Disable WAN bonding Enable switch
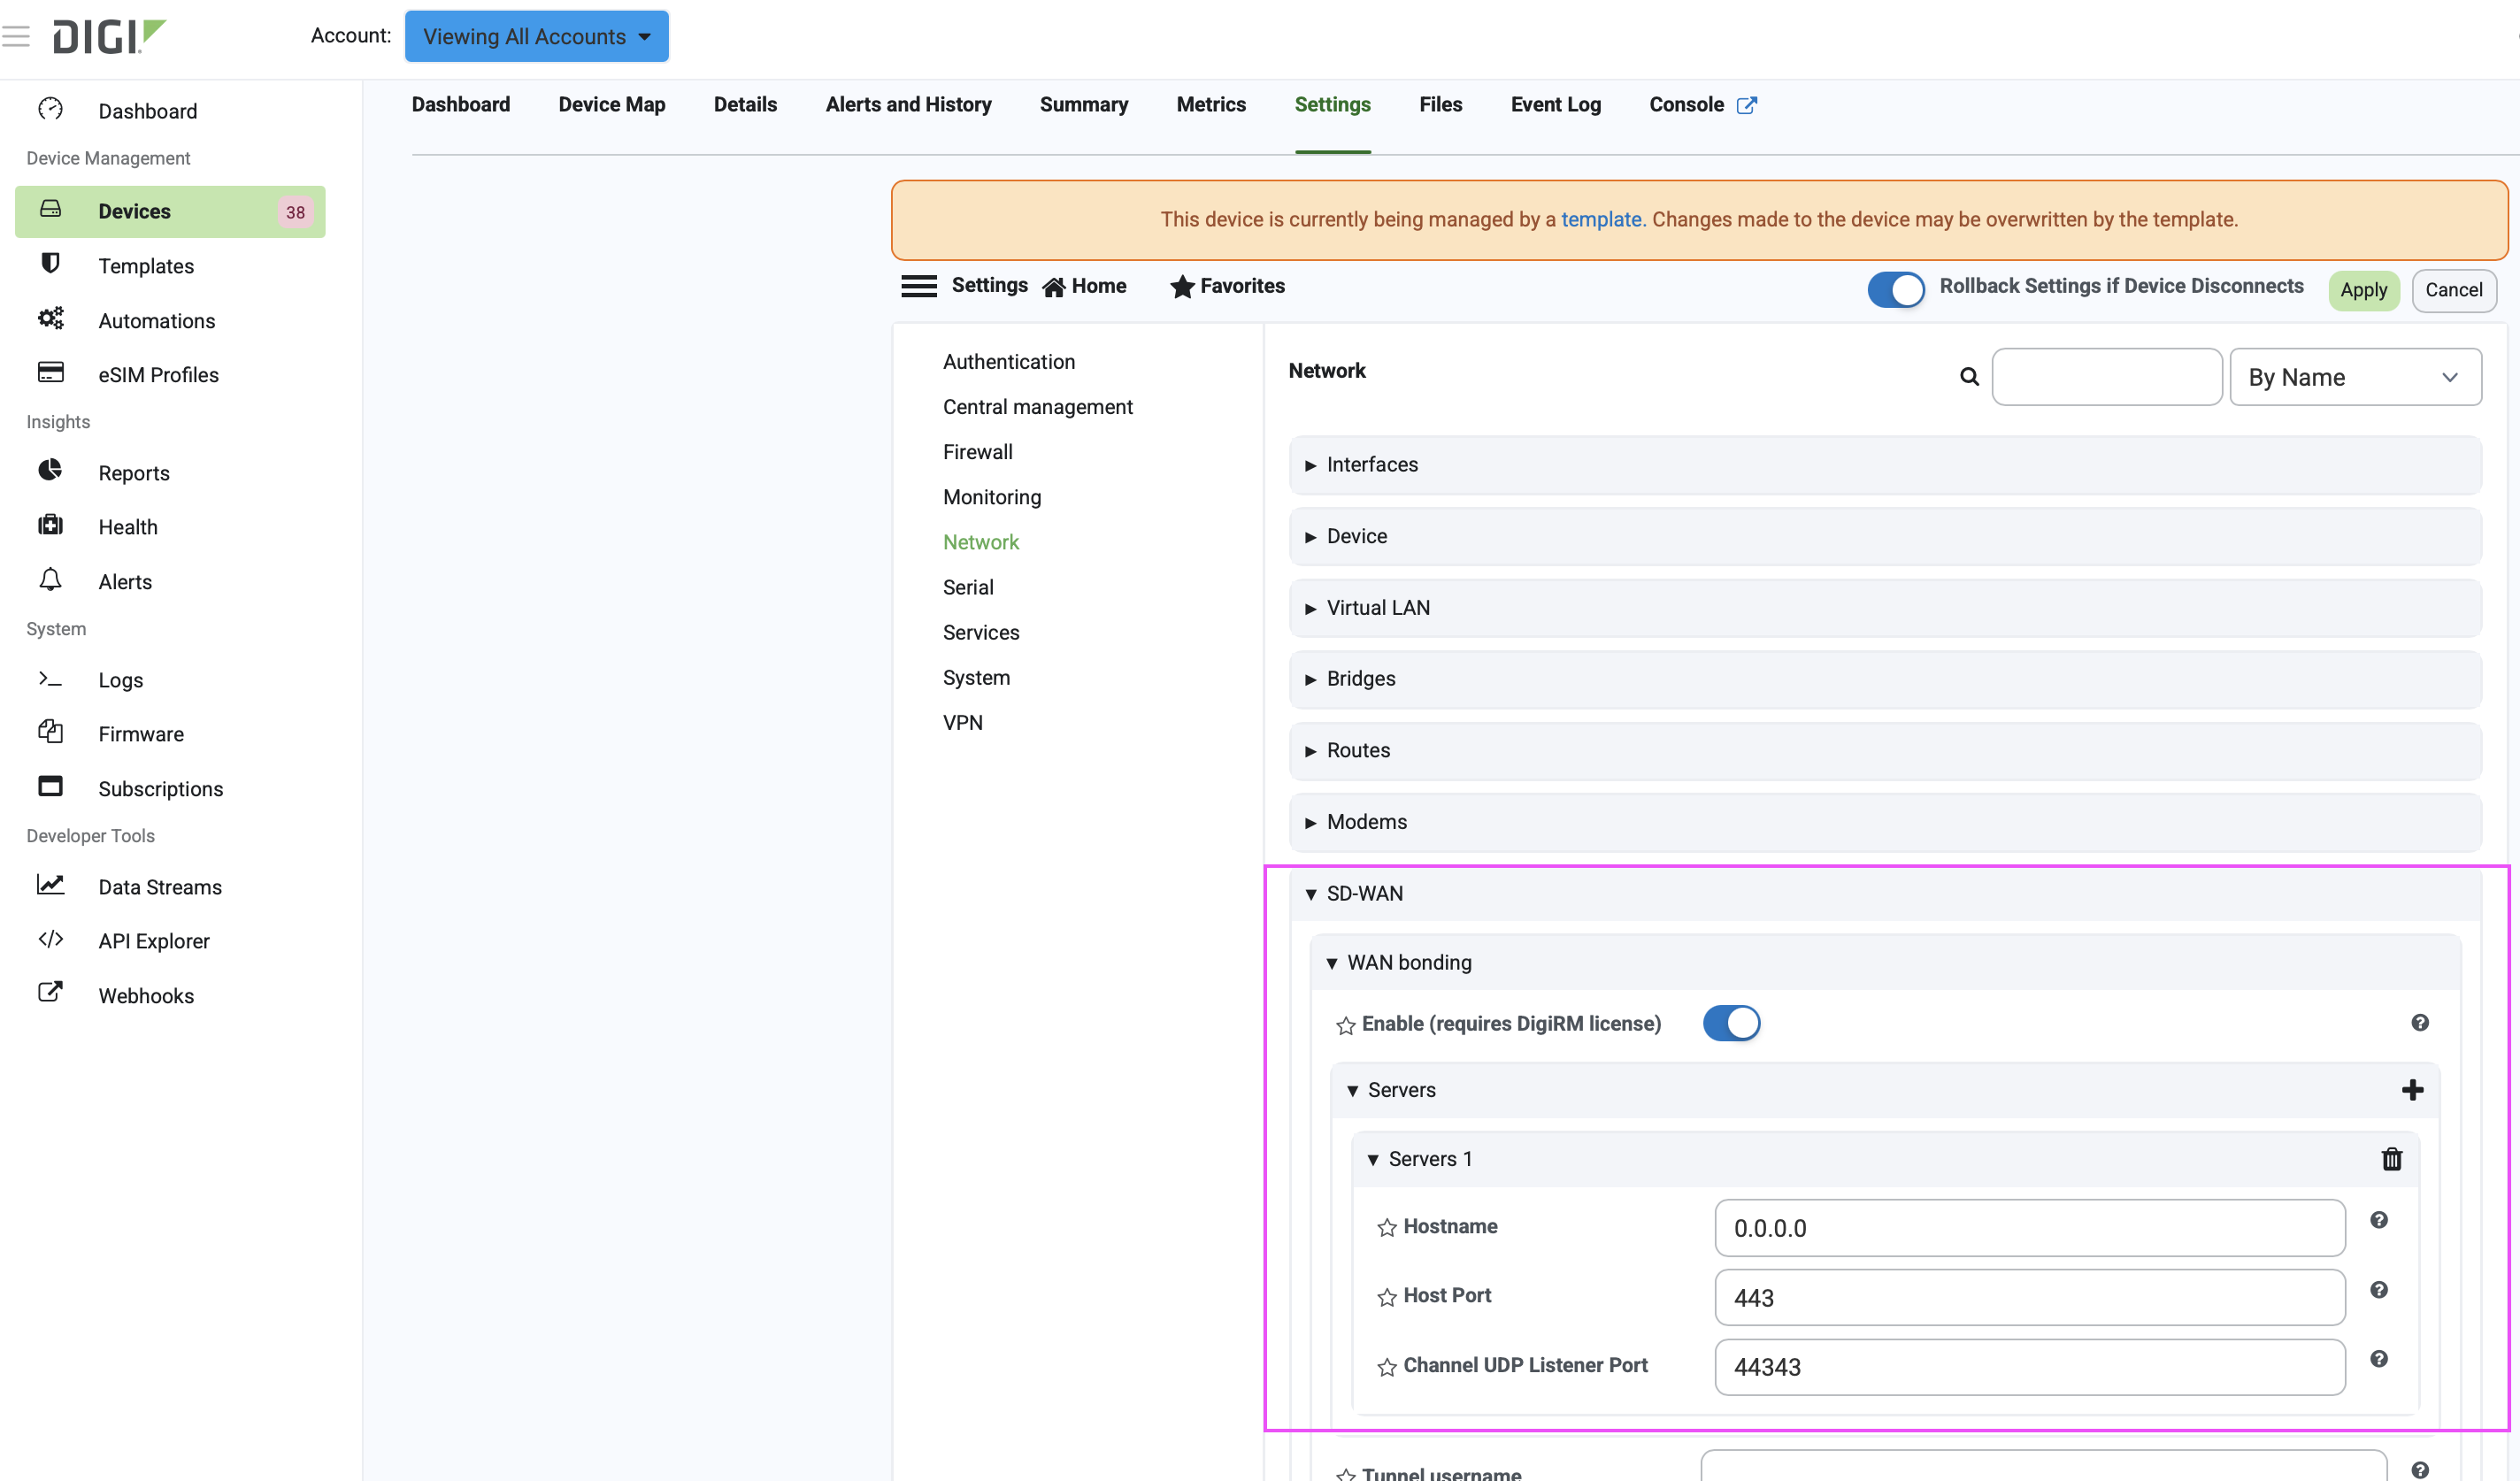This screenshot has width=2520, height=1481. click(x=1731, y=1023)
